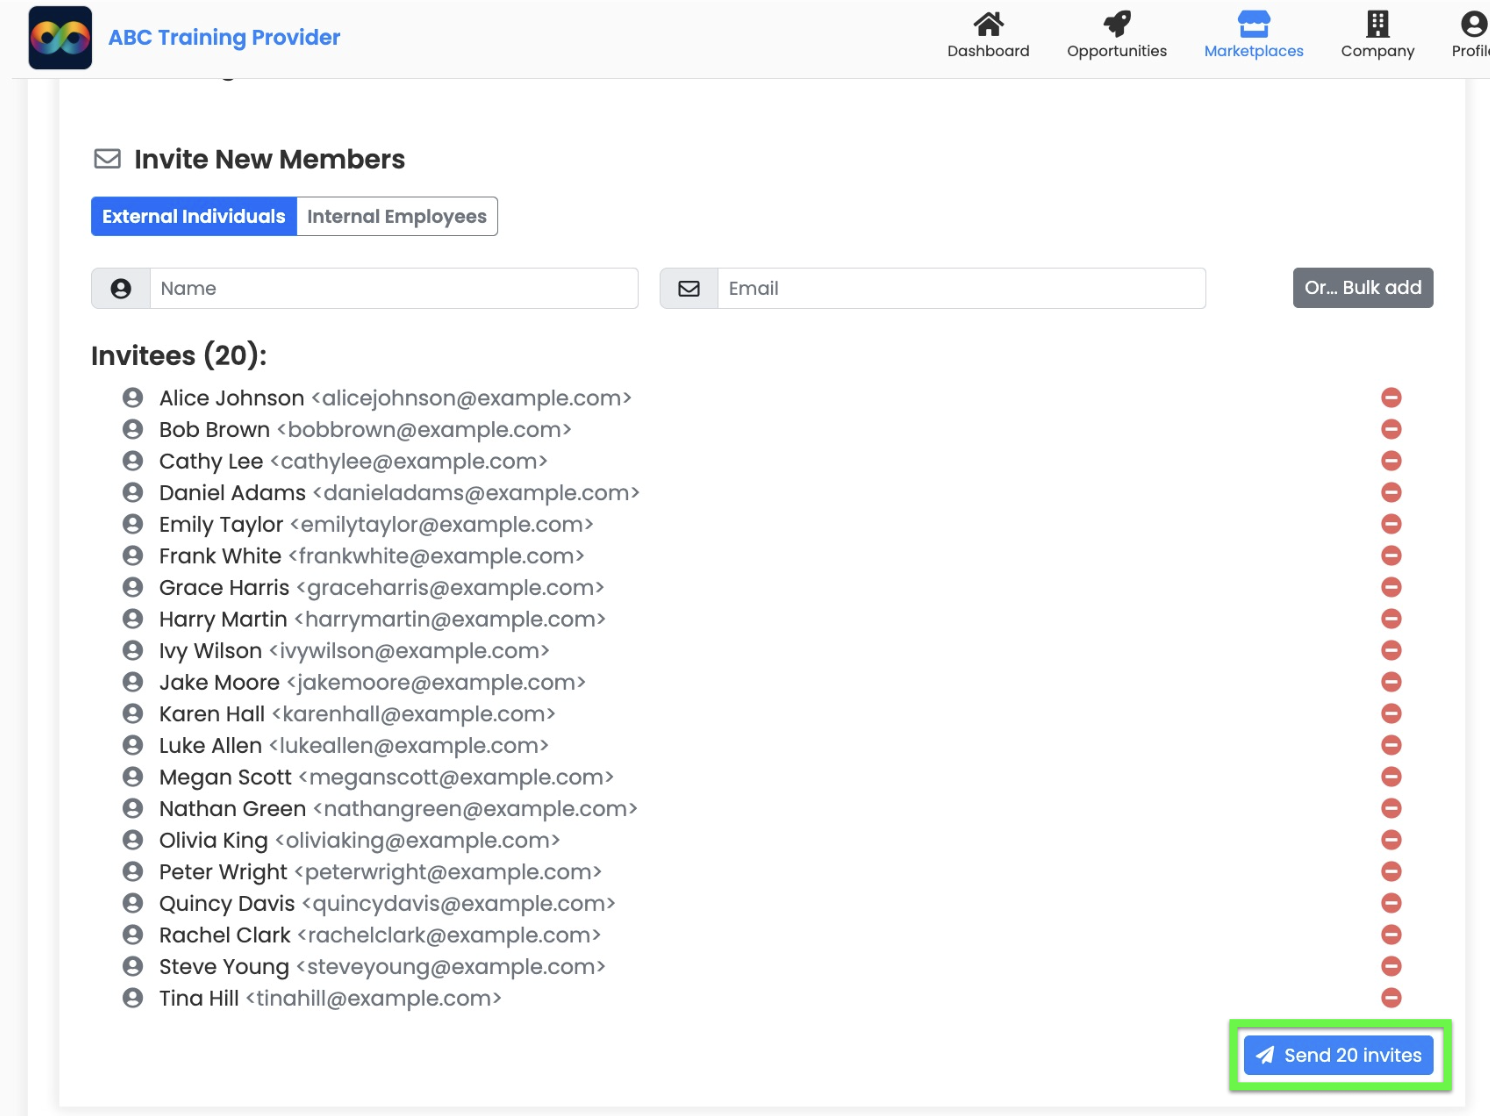Remove Quincy Davis from invitees
The image size is (1490, 1116).
[x=1391, y=903]
